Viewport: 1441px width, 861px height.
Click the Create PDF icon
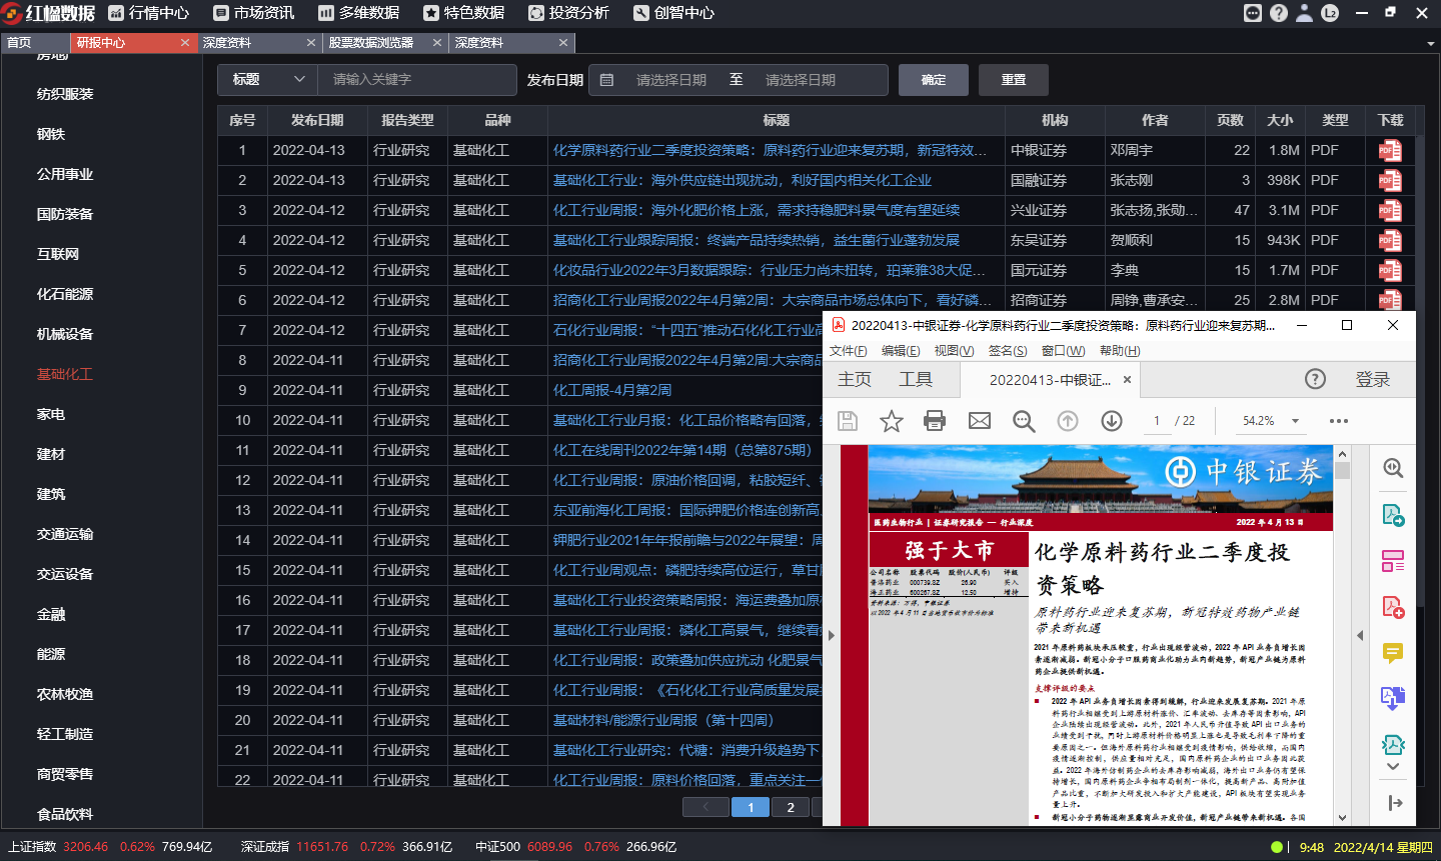[x=1393, y=608]
